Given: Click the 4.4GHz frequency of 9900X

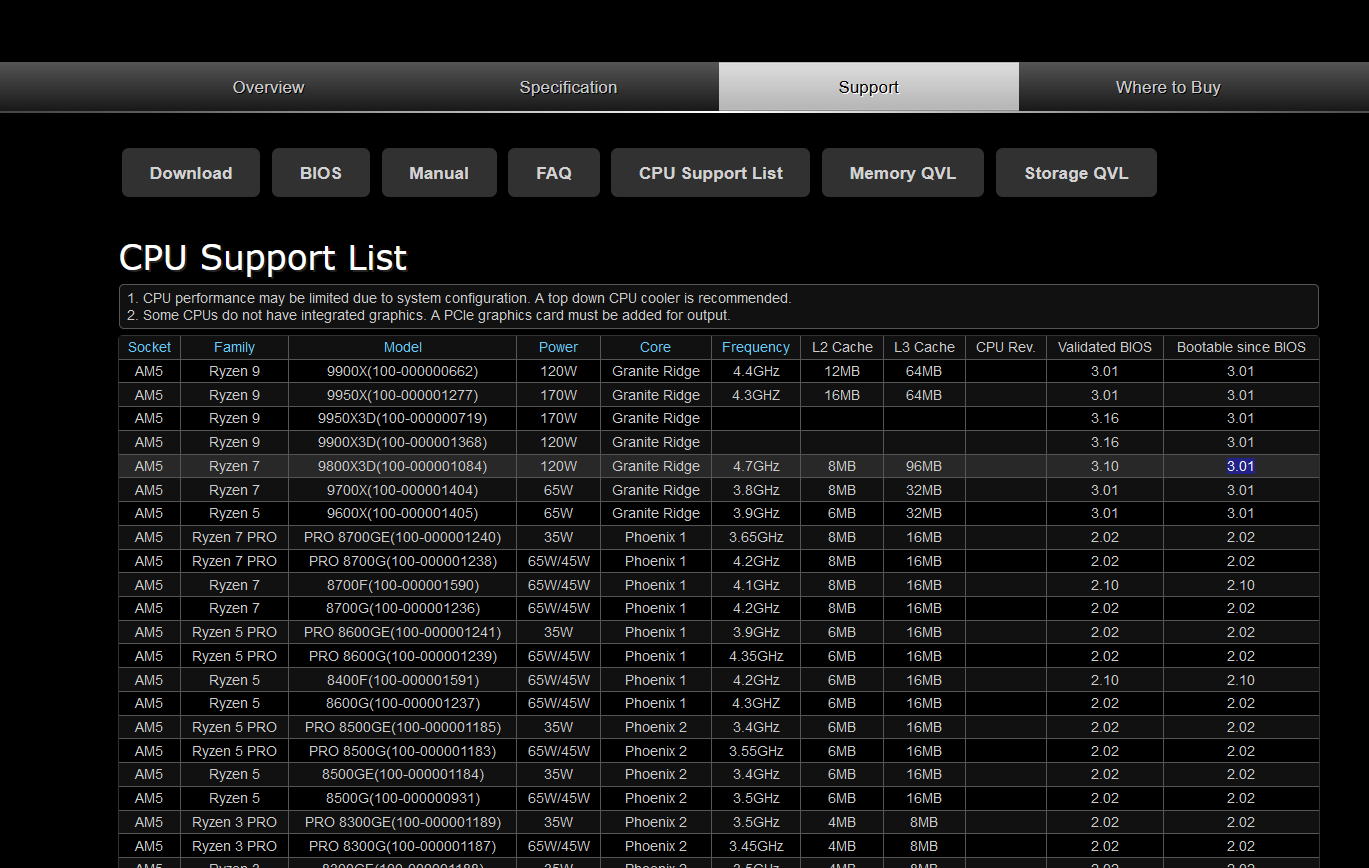Looking at the screenshot, I should pyautogui.click(x=756, y=371).
